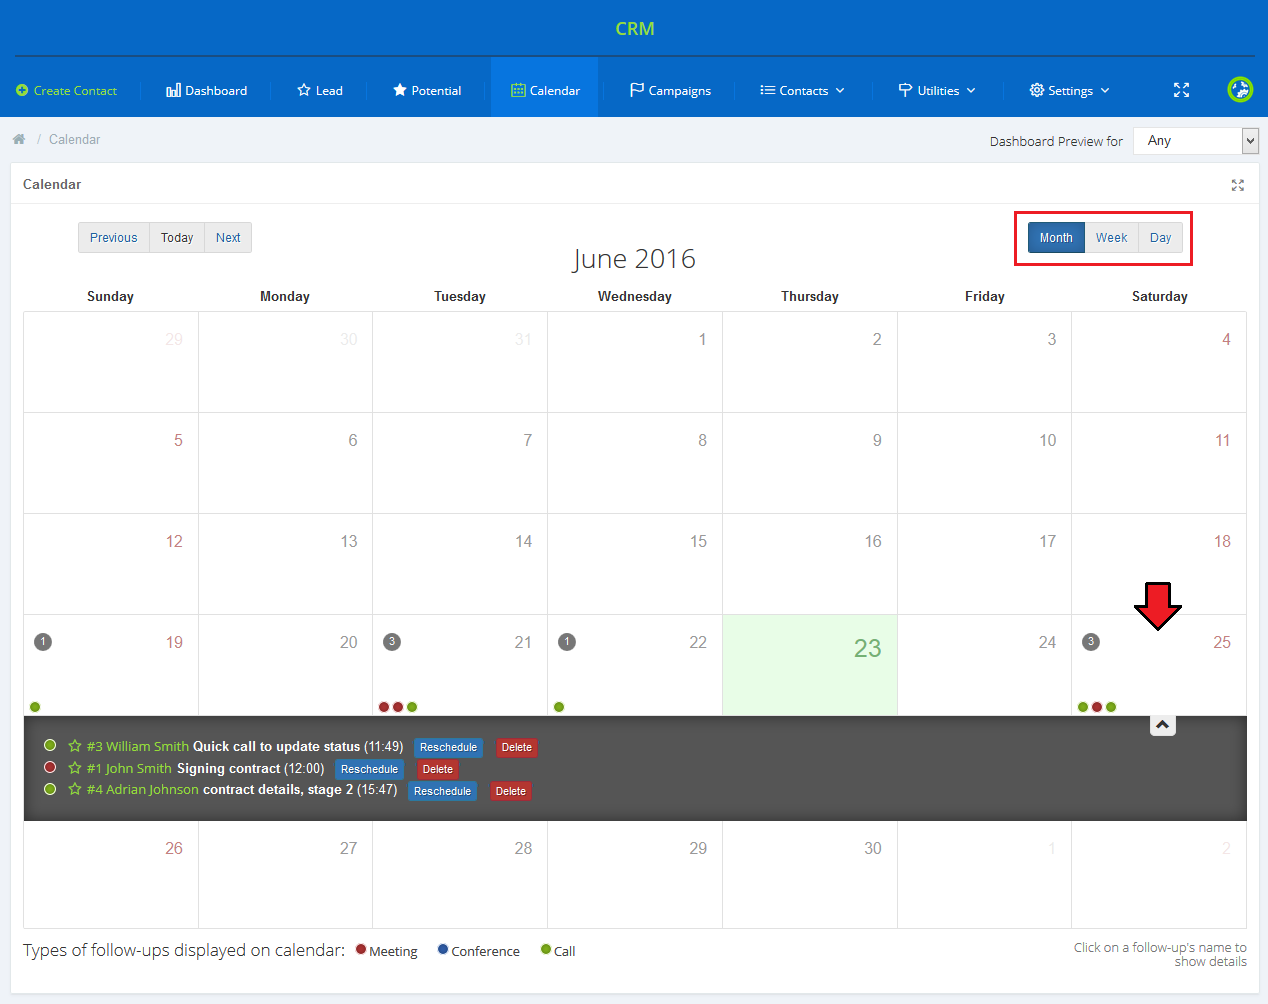The height and width of the screenshot is (1004, 1268).
Task: Expand the Utilities menu
Action: [936, 90]
